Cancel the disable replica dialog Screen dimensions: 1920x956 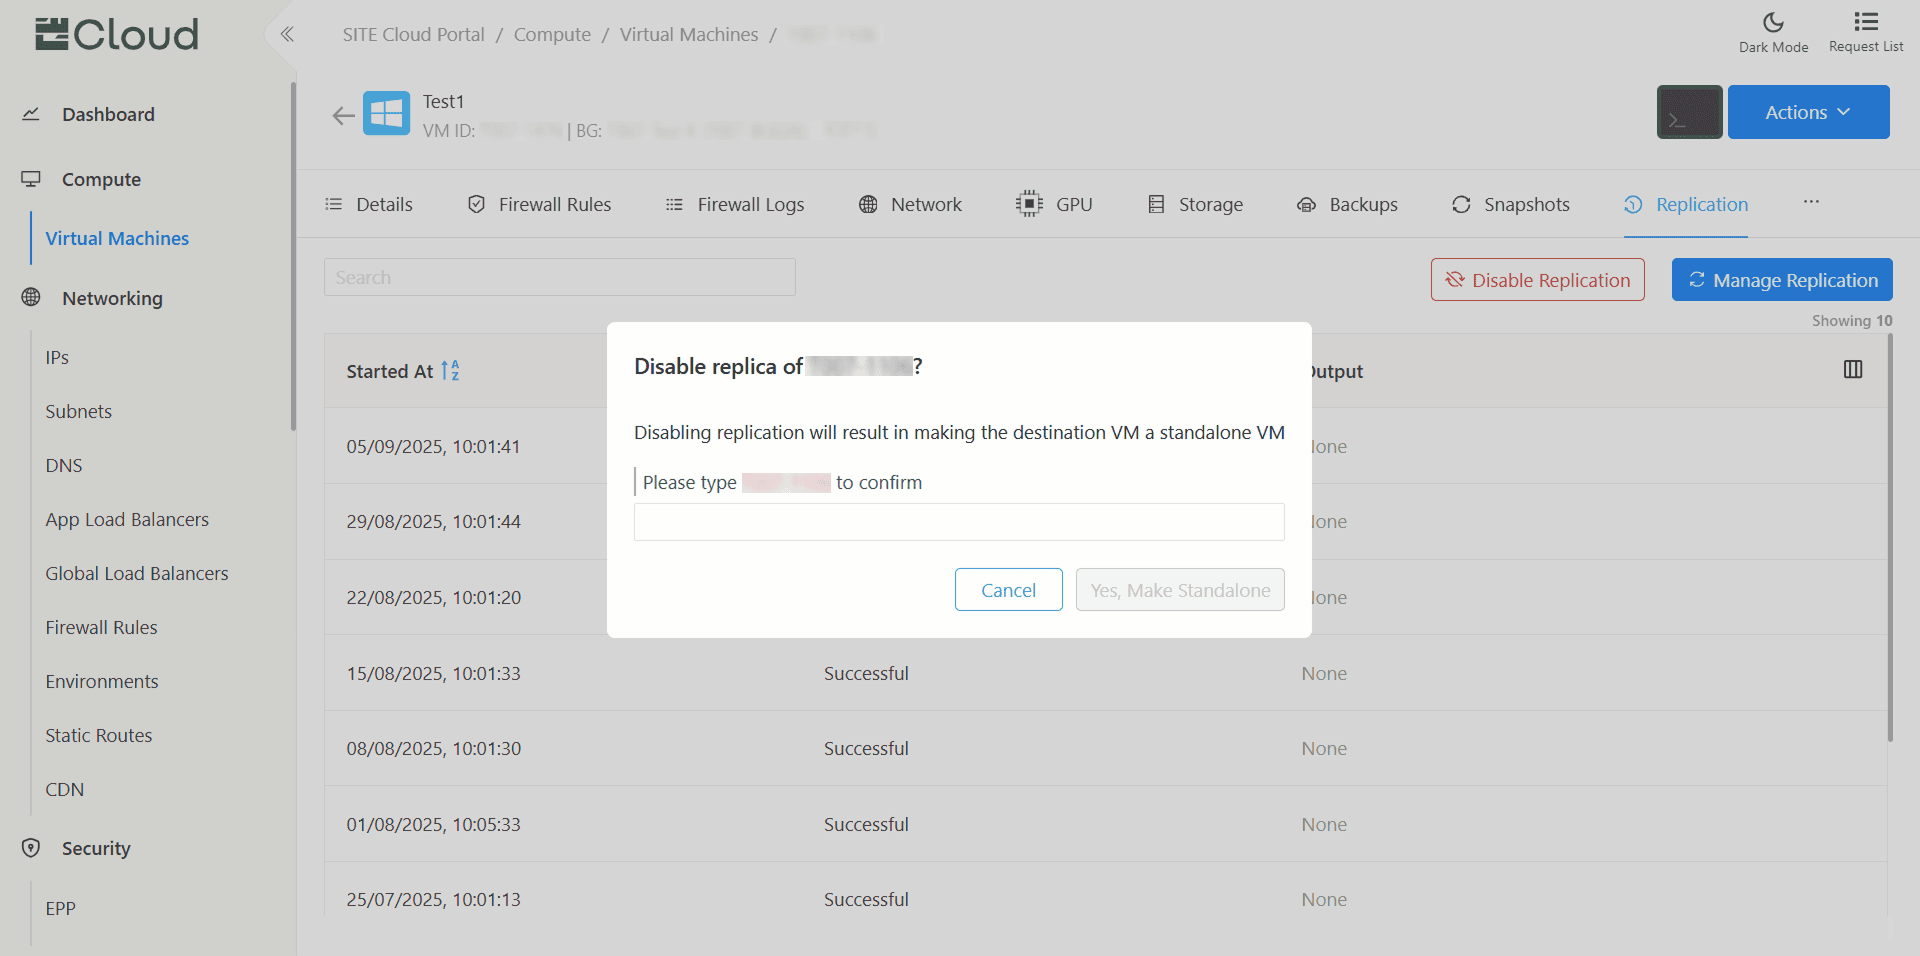(x=1008, y=590)
